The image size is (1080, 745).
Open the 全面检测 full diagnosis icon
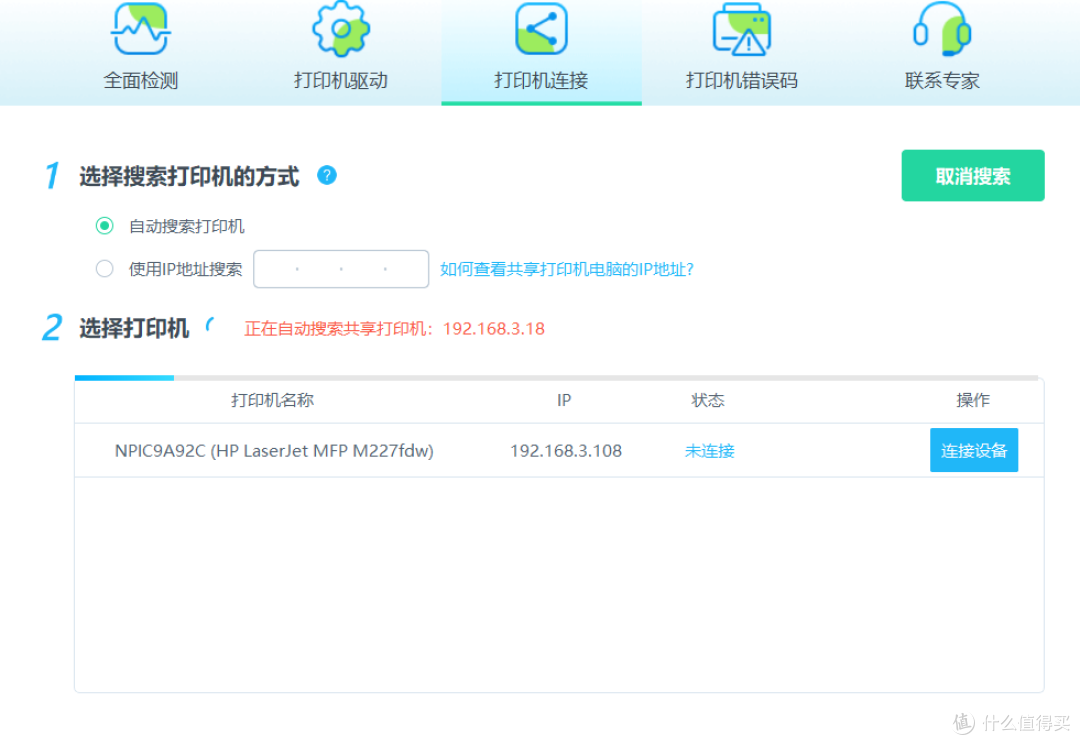point(141,29)
